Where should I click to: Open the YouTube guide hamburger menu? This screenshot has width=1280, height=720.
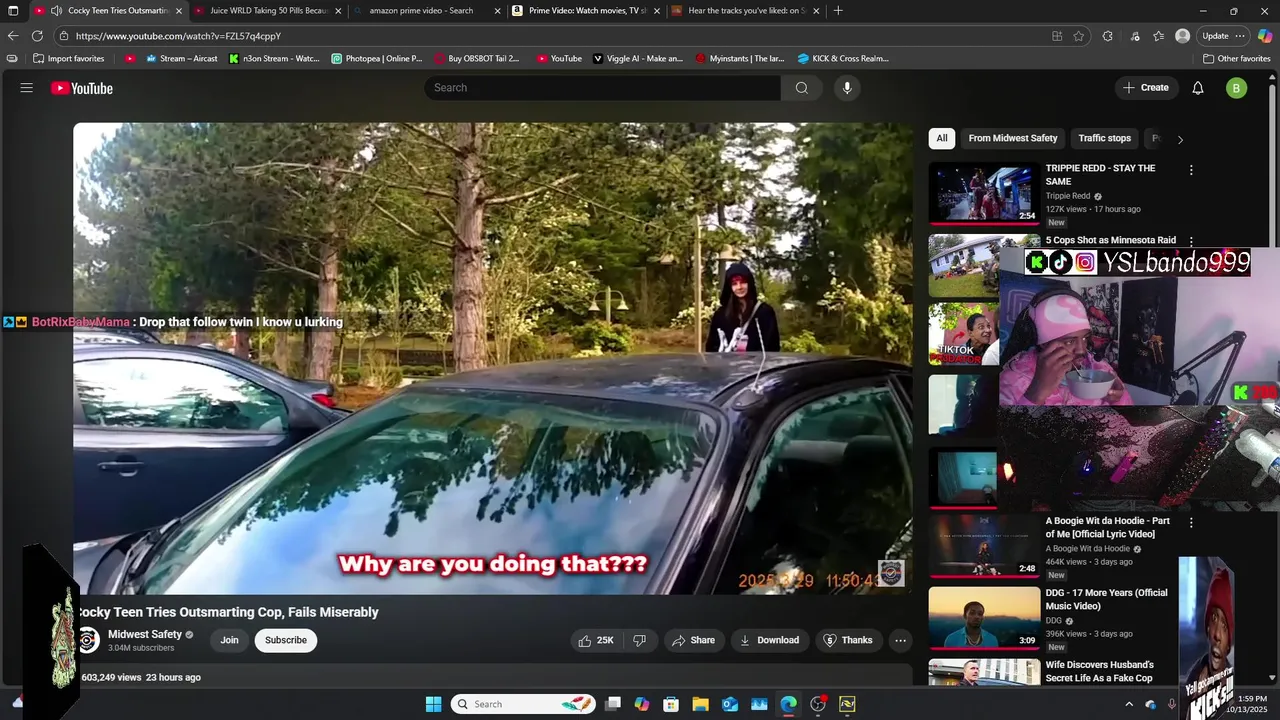coord(27,88)
